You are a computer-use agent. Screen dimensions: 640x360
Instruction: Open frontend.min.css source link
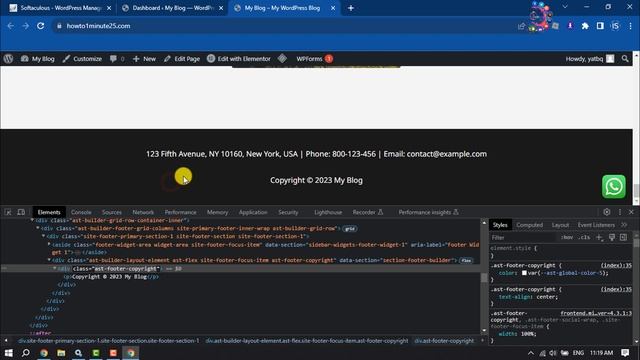tap(596, 313)
